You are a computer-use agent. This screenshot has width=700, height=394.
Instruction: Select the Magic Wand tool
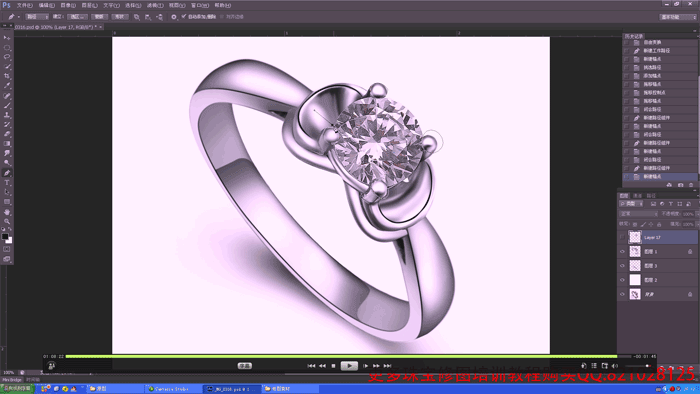(7, 67)
